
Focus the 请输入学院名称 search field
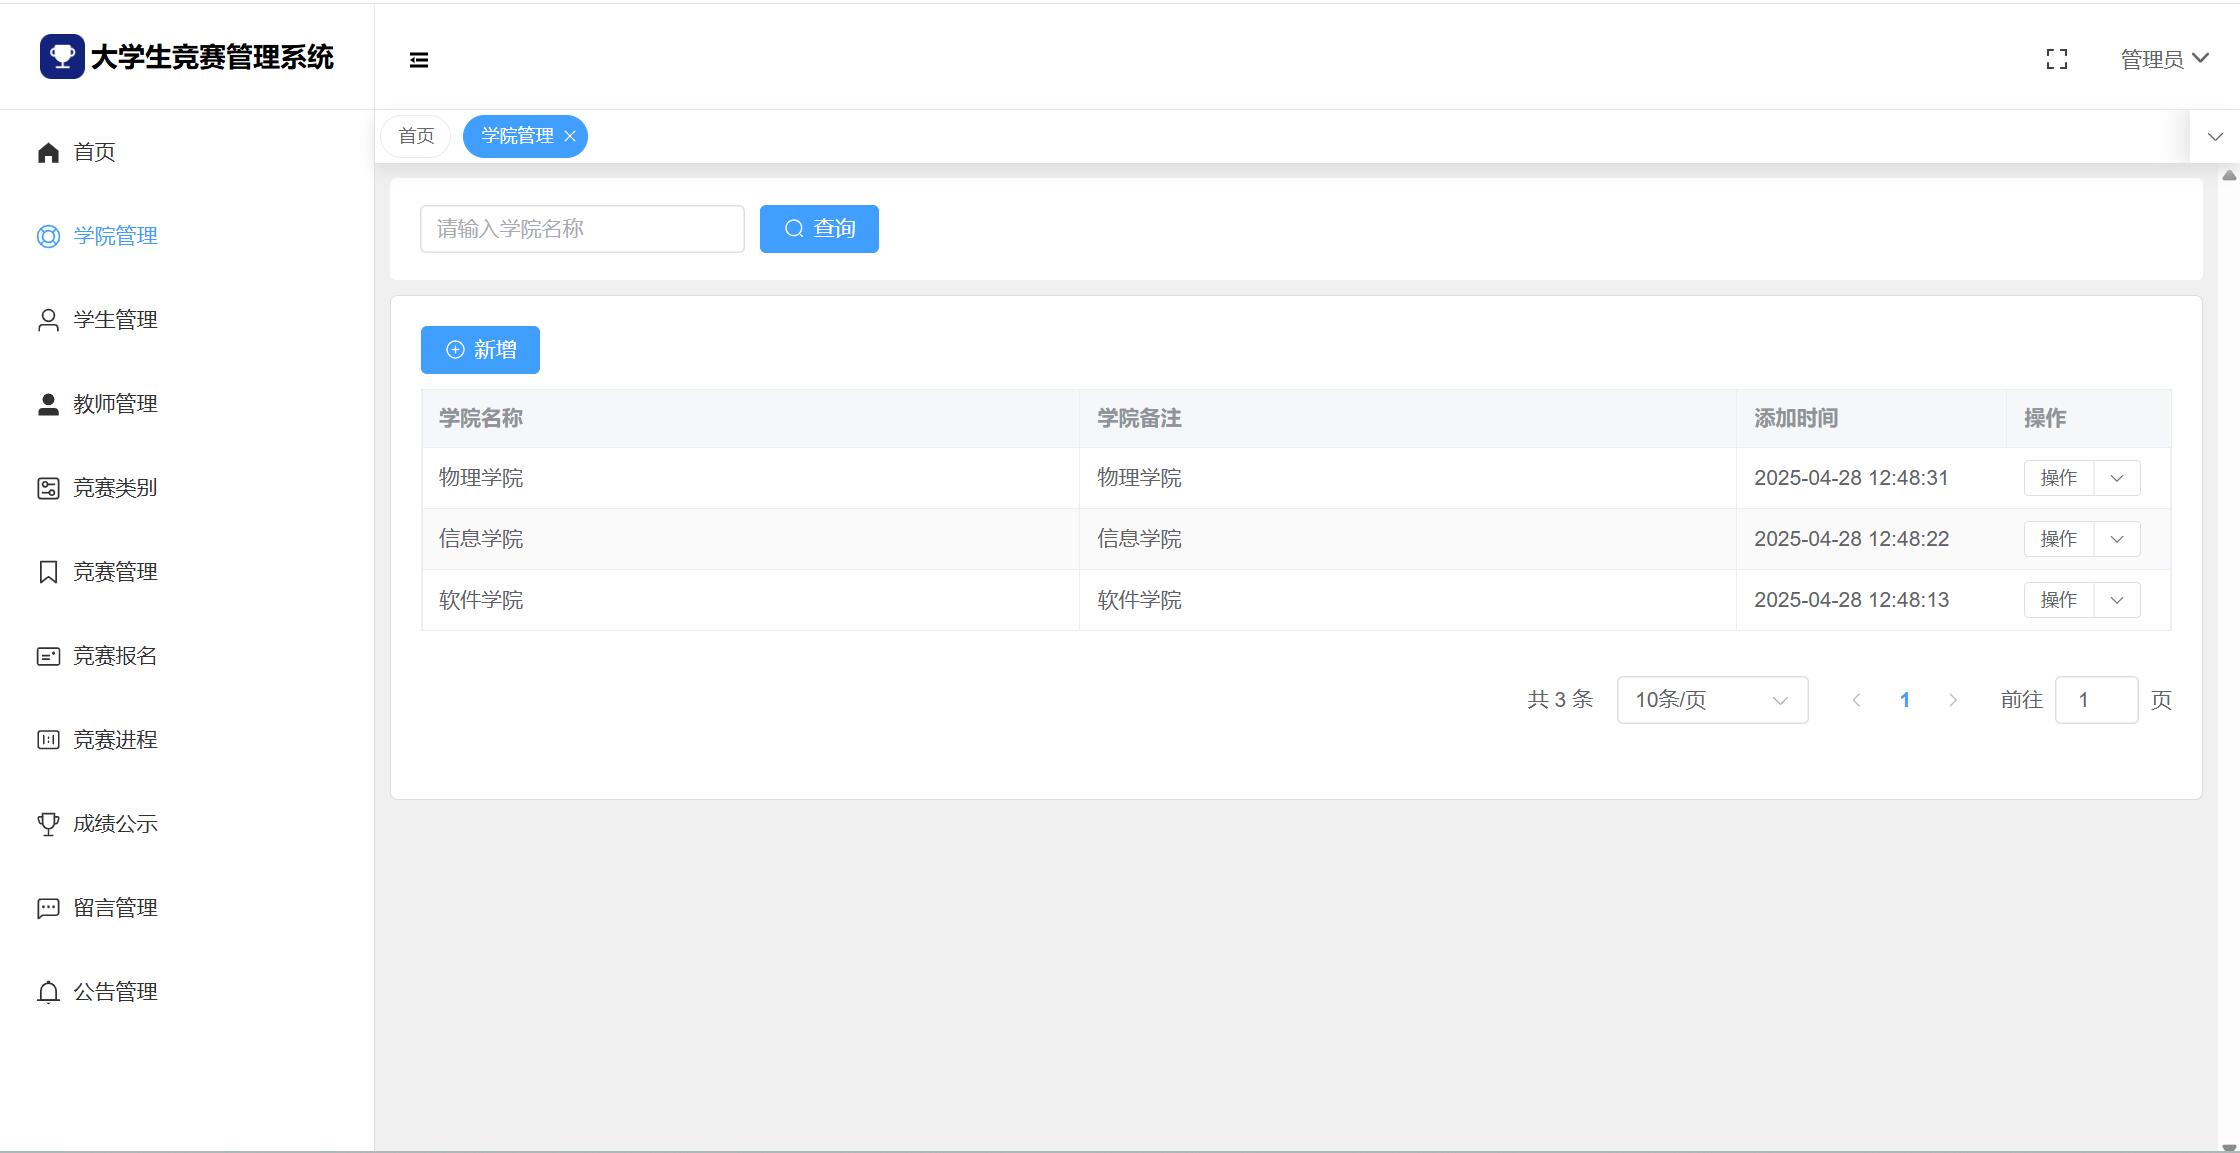(582, 229)
